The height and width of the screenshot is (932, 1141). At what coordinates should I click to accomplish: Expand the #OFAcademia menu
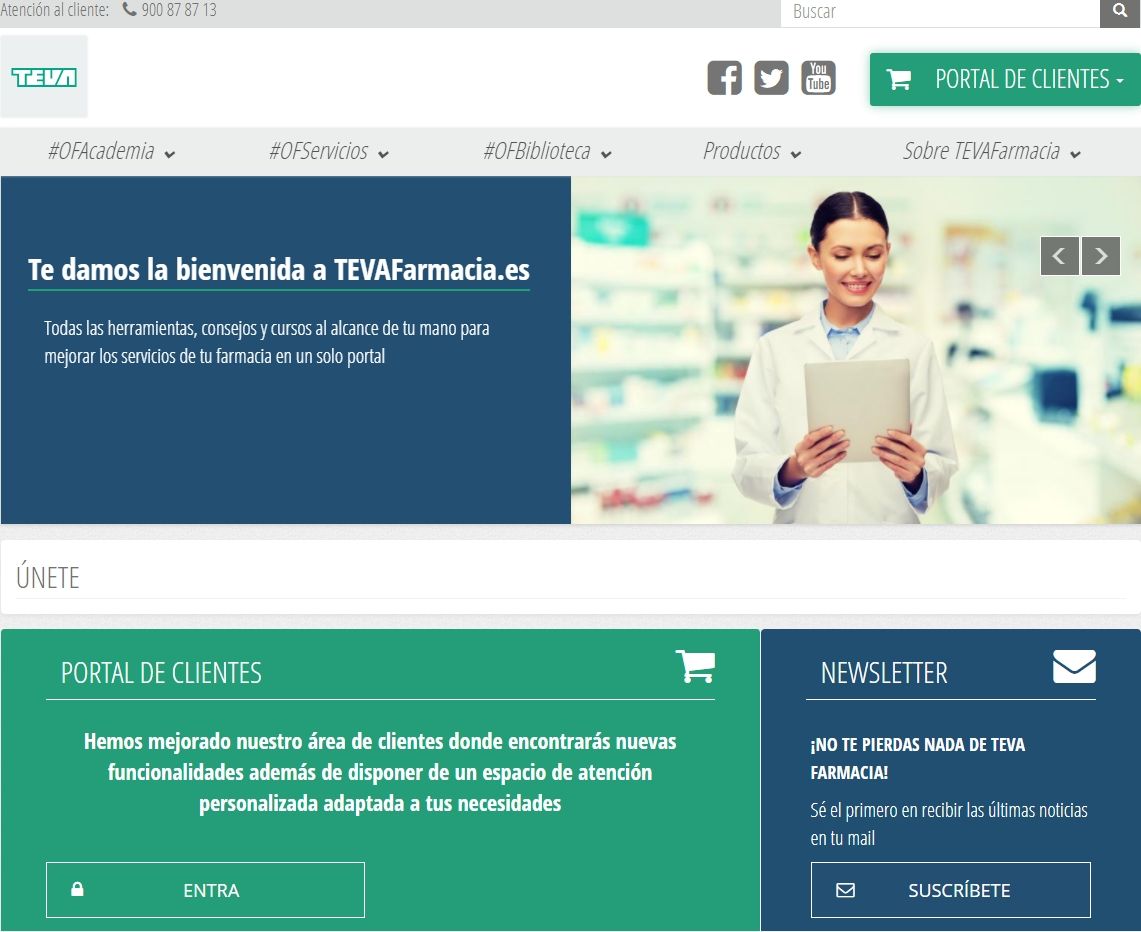click(x=111, y=151)
